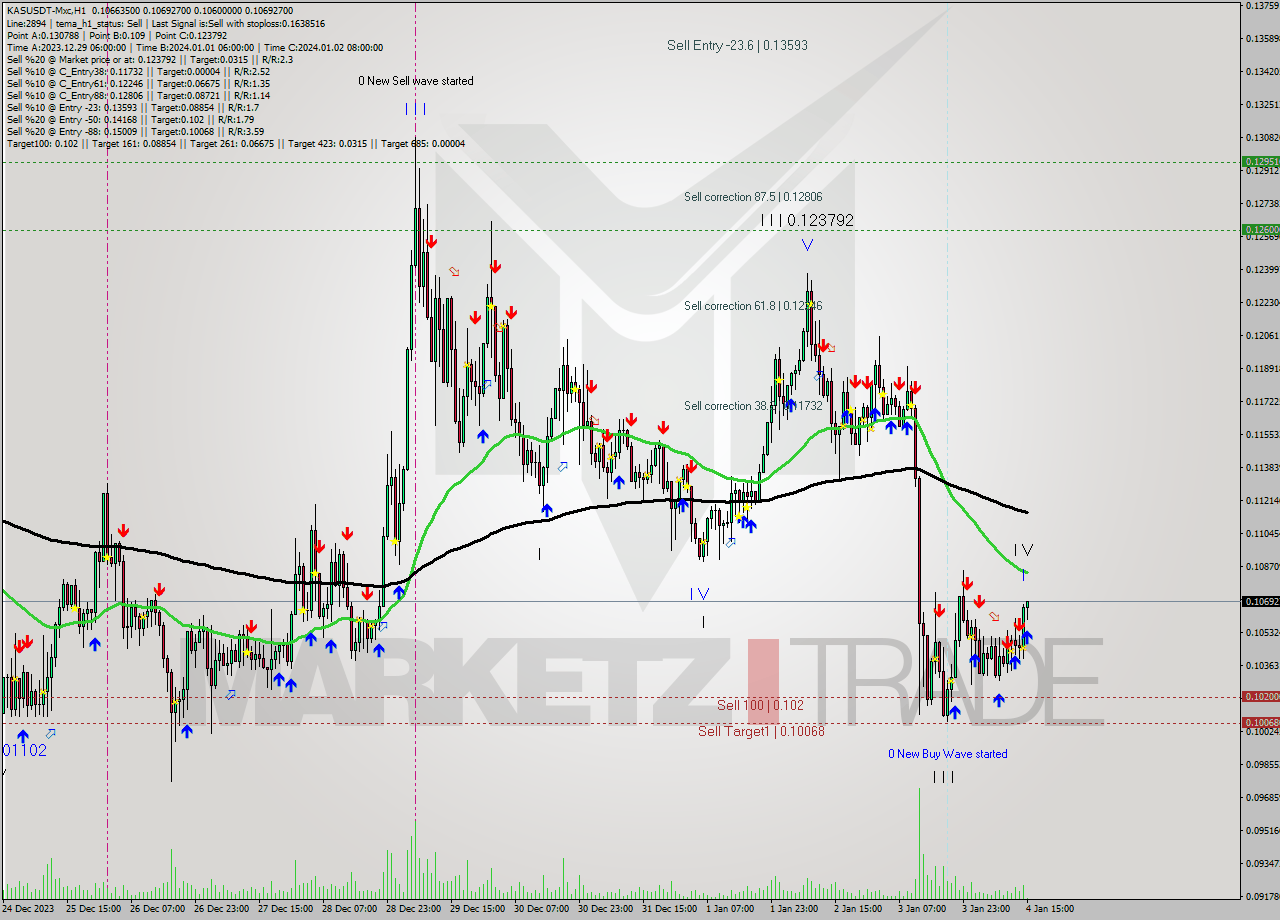This screenshot has width=1280, height=920.
Task: Click the '4 Jan 15:00' time axis label
Action: [1050, 909]
